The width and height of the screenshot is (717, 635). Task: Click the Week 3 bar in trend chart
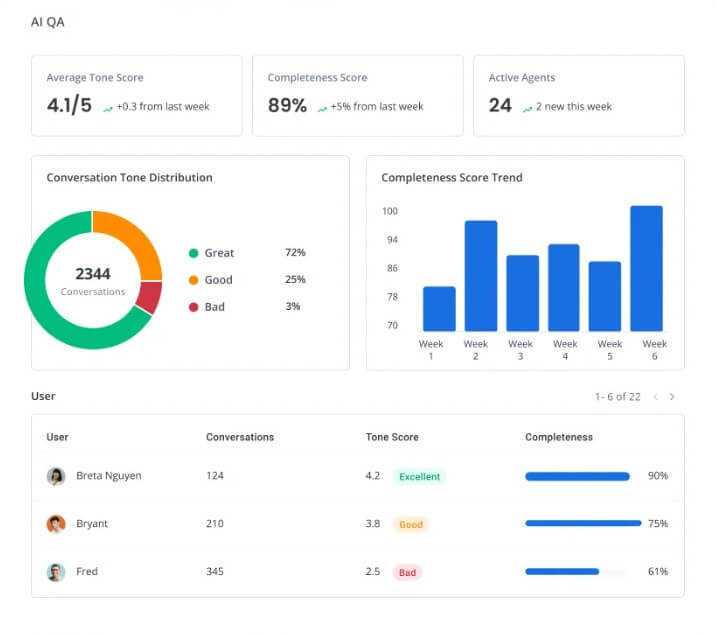523,293
